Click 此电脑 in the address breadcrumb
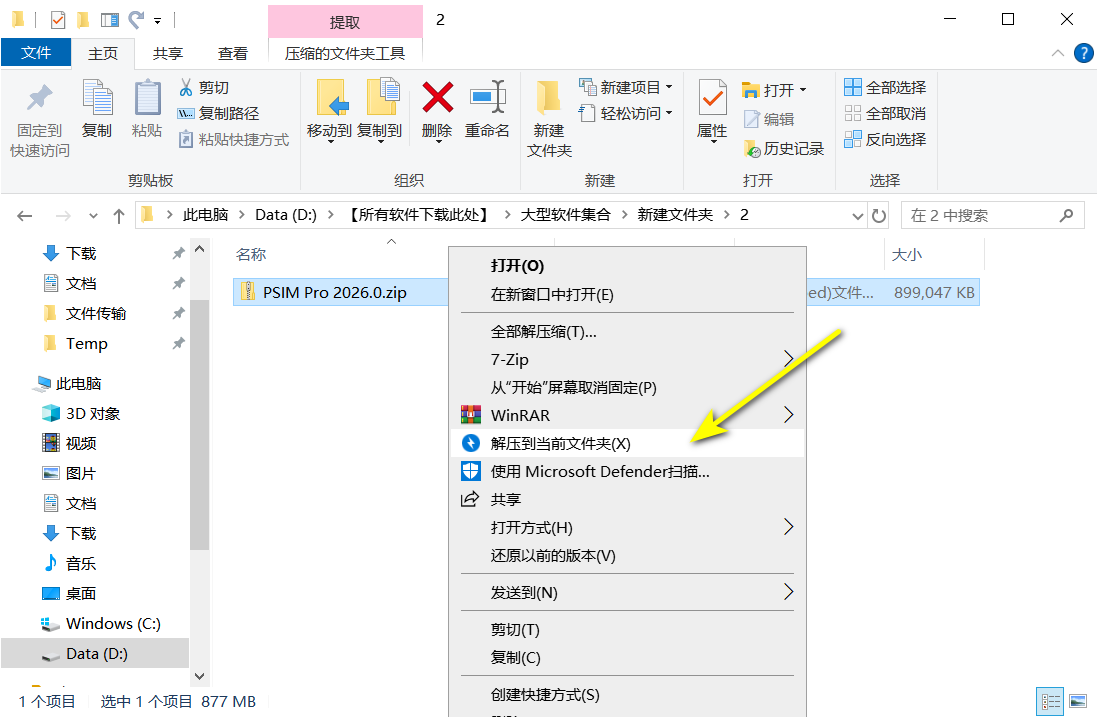Image resolution: width=1098 pixels, height=717 pixels. point(205,215)
